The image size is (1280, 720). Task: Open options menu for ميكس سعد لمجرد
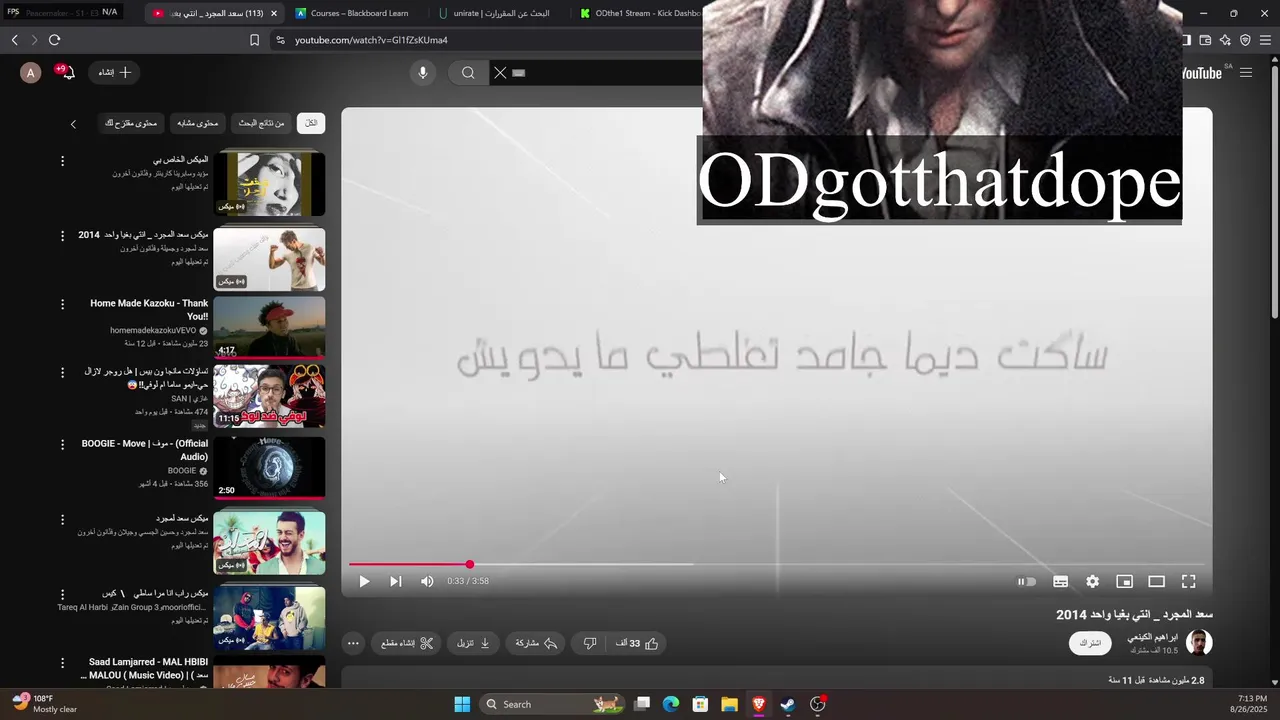(62, 520)
